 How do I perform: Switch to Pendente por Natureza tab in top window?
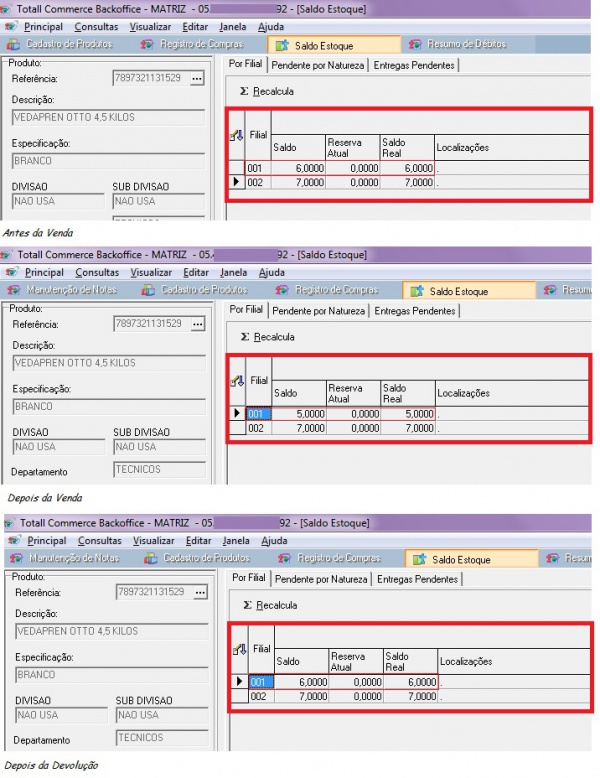[317, 65]
